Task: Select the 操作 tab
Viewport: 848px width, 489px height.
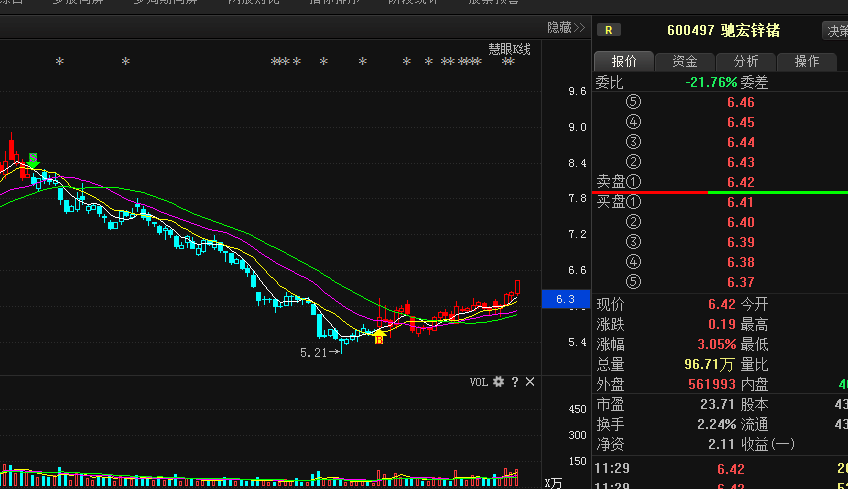Action: (806, 61)
